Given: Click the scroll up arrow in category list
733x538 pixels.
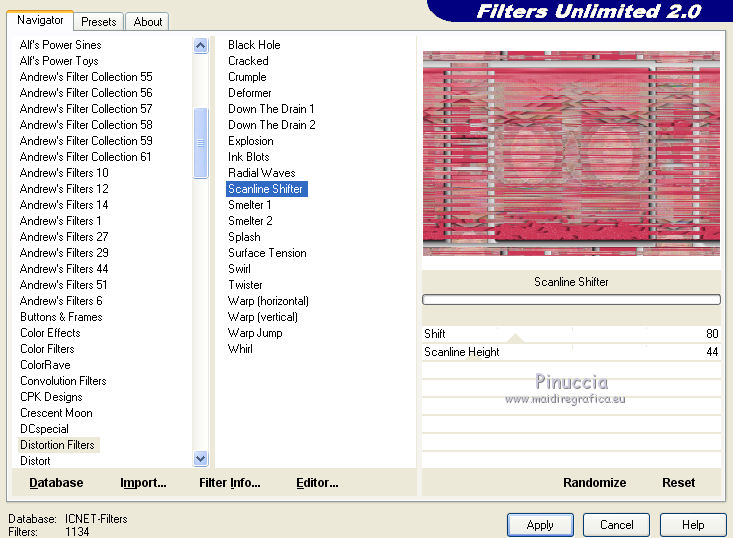Looking at the screenshot, I should tap(201, 45).
